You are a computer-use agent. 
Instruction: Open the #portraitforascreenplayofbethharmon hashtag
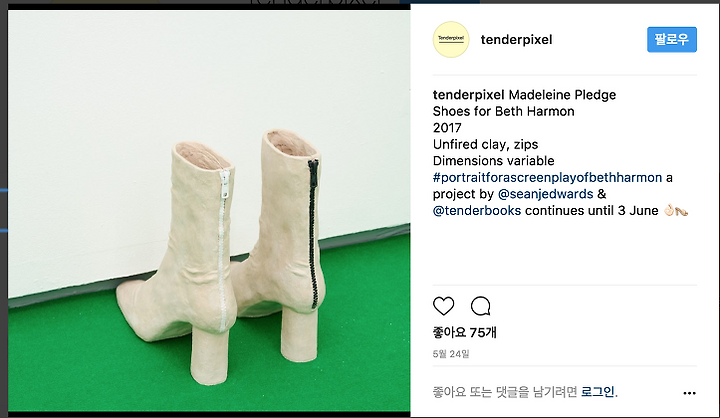[x=547, y=177]
